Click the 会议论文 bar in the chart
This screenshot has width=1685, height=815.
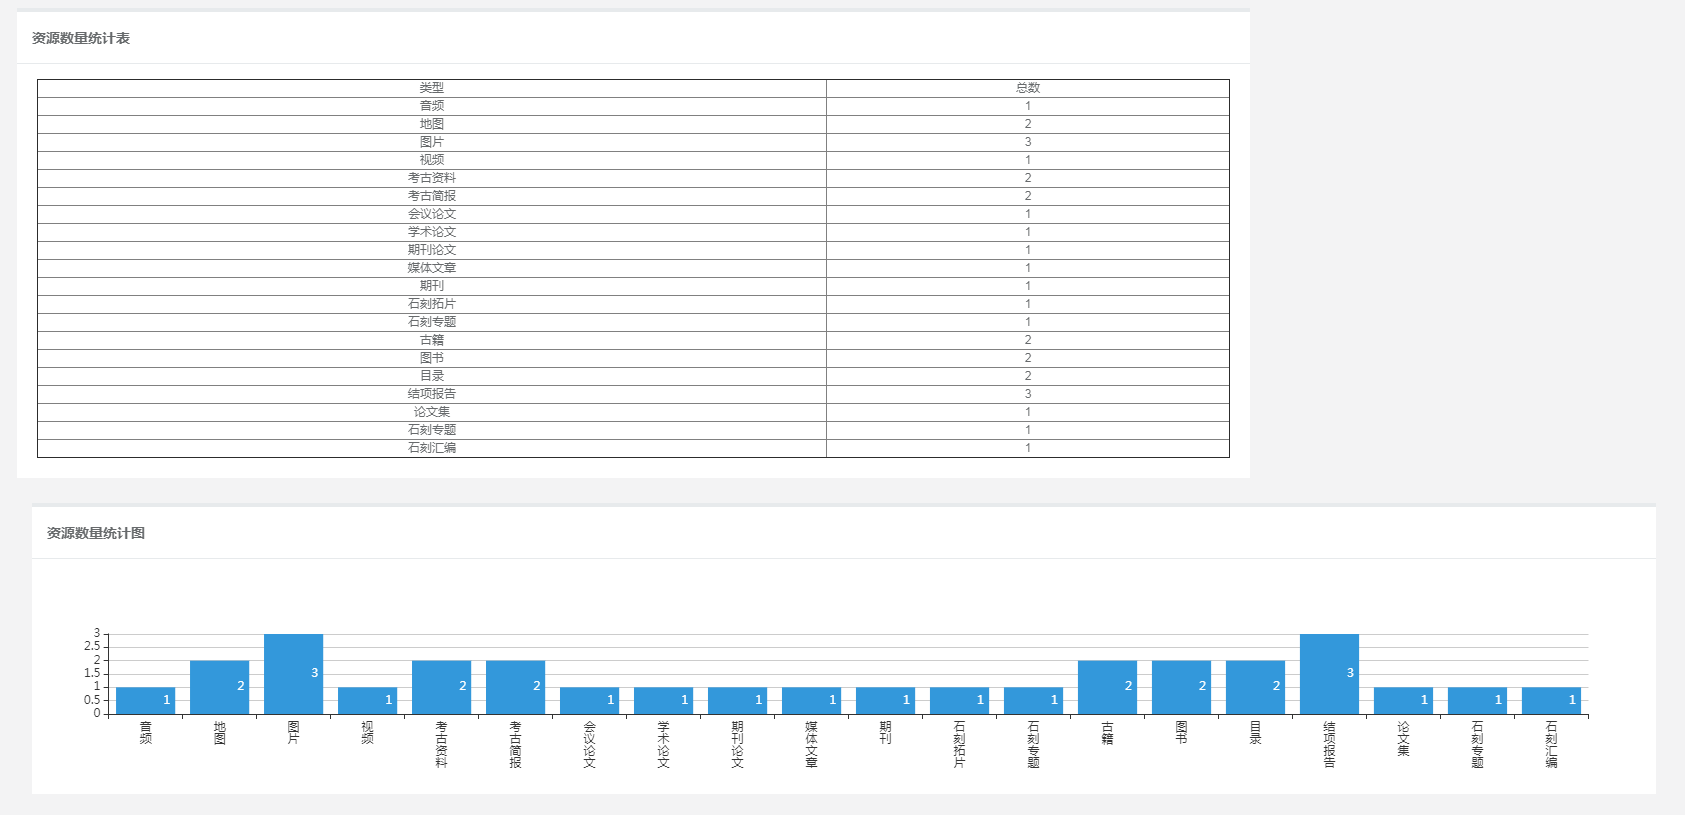click(x=590, y=701)
